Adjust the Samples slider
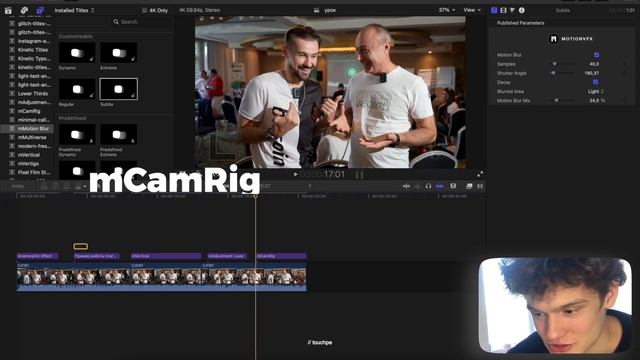 tap(564, 64)
